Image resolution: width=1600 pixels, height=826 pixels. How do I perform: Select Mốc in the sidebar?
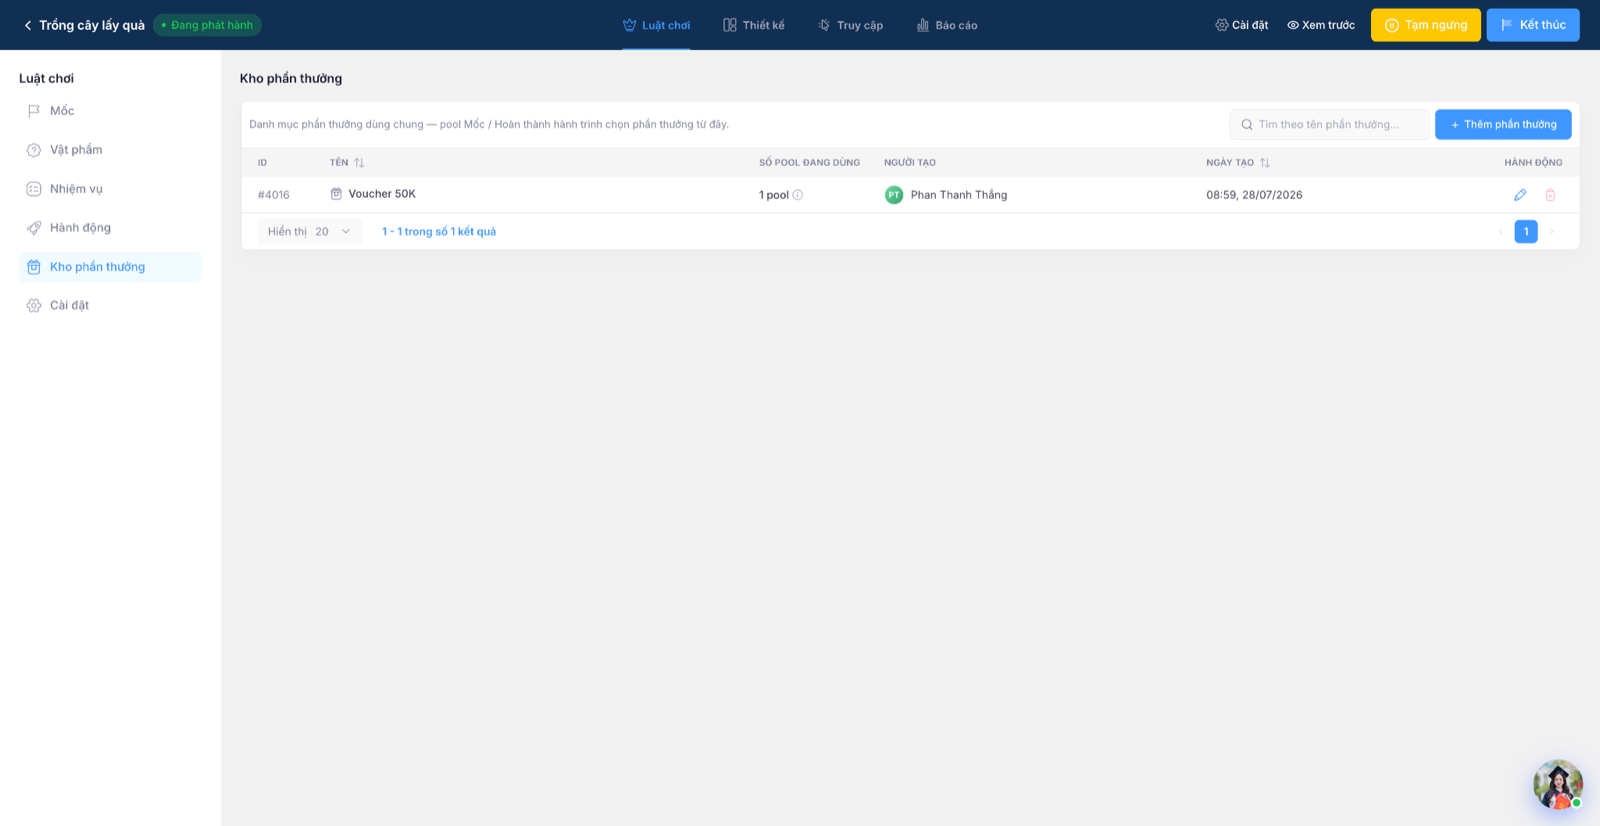tap(110, 111)
